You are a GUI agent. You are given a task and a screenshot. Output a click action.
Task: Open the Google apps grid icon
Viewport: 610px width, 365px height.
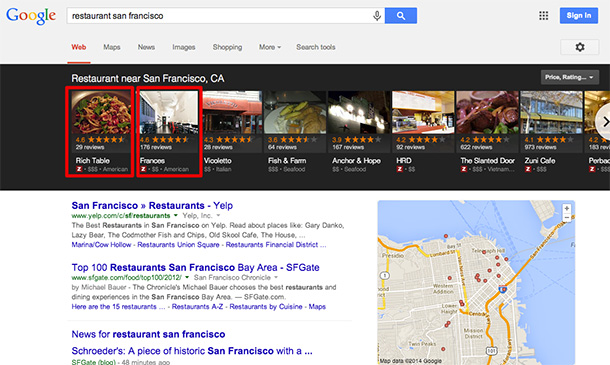tap(543, 16)
